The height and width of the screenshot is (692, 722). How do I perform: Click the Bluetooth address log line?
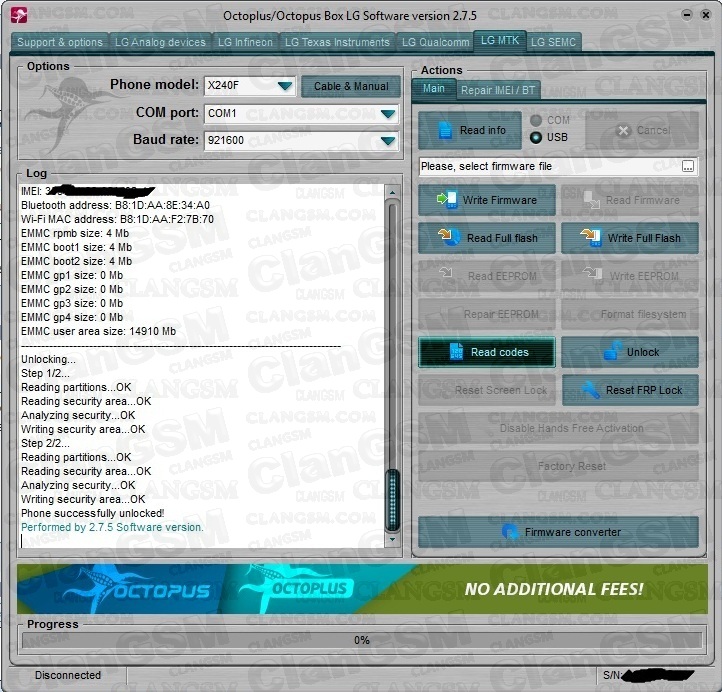(115, 205)
